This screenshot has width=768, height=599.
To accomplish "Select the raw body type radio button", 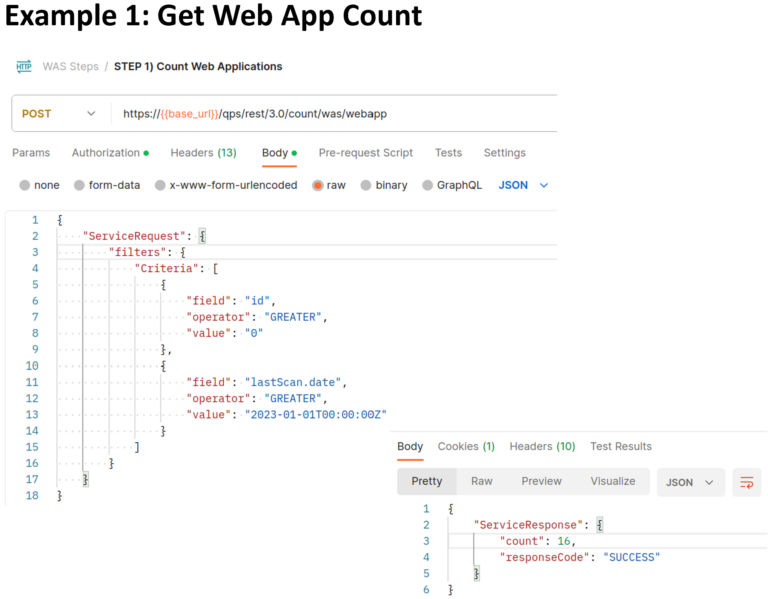I will point(319,185).
